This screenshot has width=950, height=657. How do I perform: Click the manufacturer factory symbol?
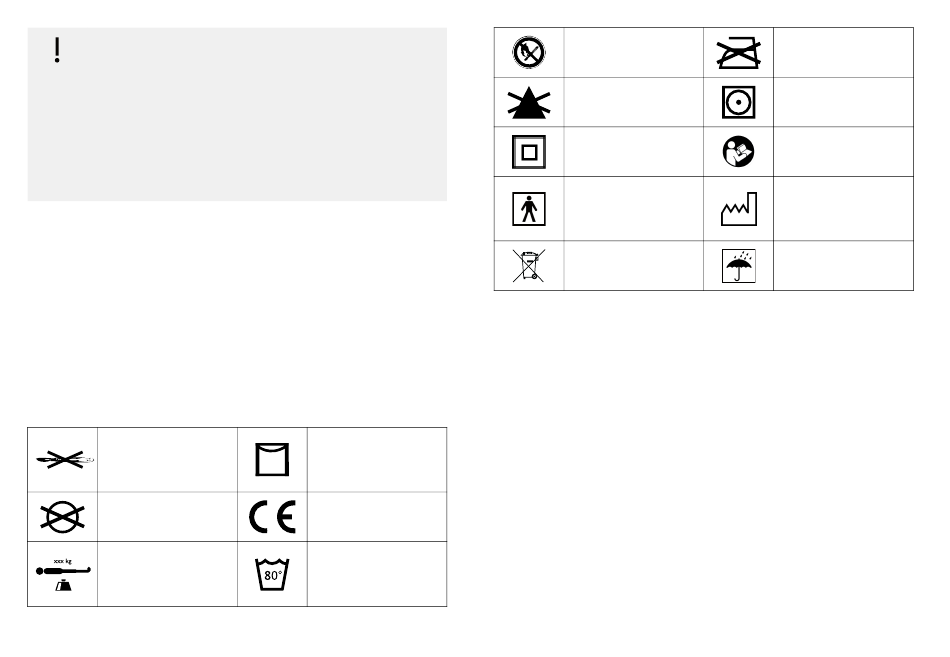click(739, 209)
